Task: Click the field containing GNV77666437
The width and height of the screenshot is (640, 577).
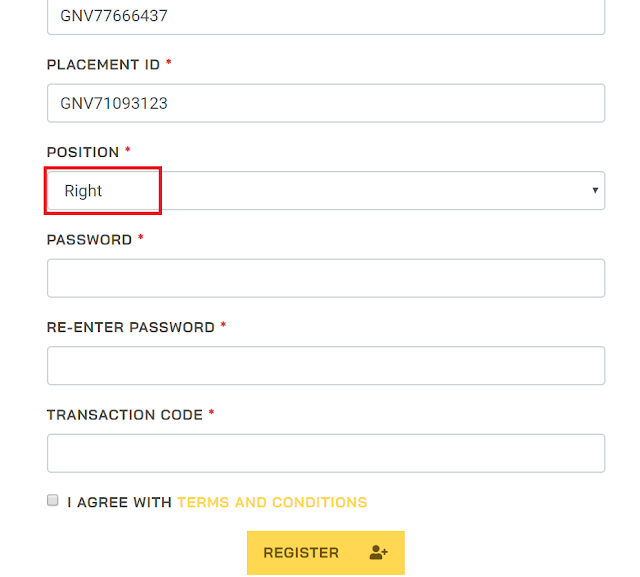Action: pos(326,16)
